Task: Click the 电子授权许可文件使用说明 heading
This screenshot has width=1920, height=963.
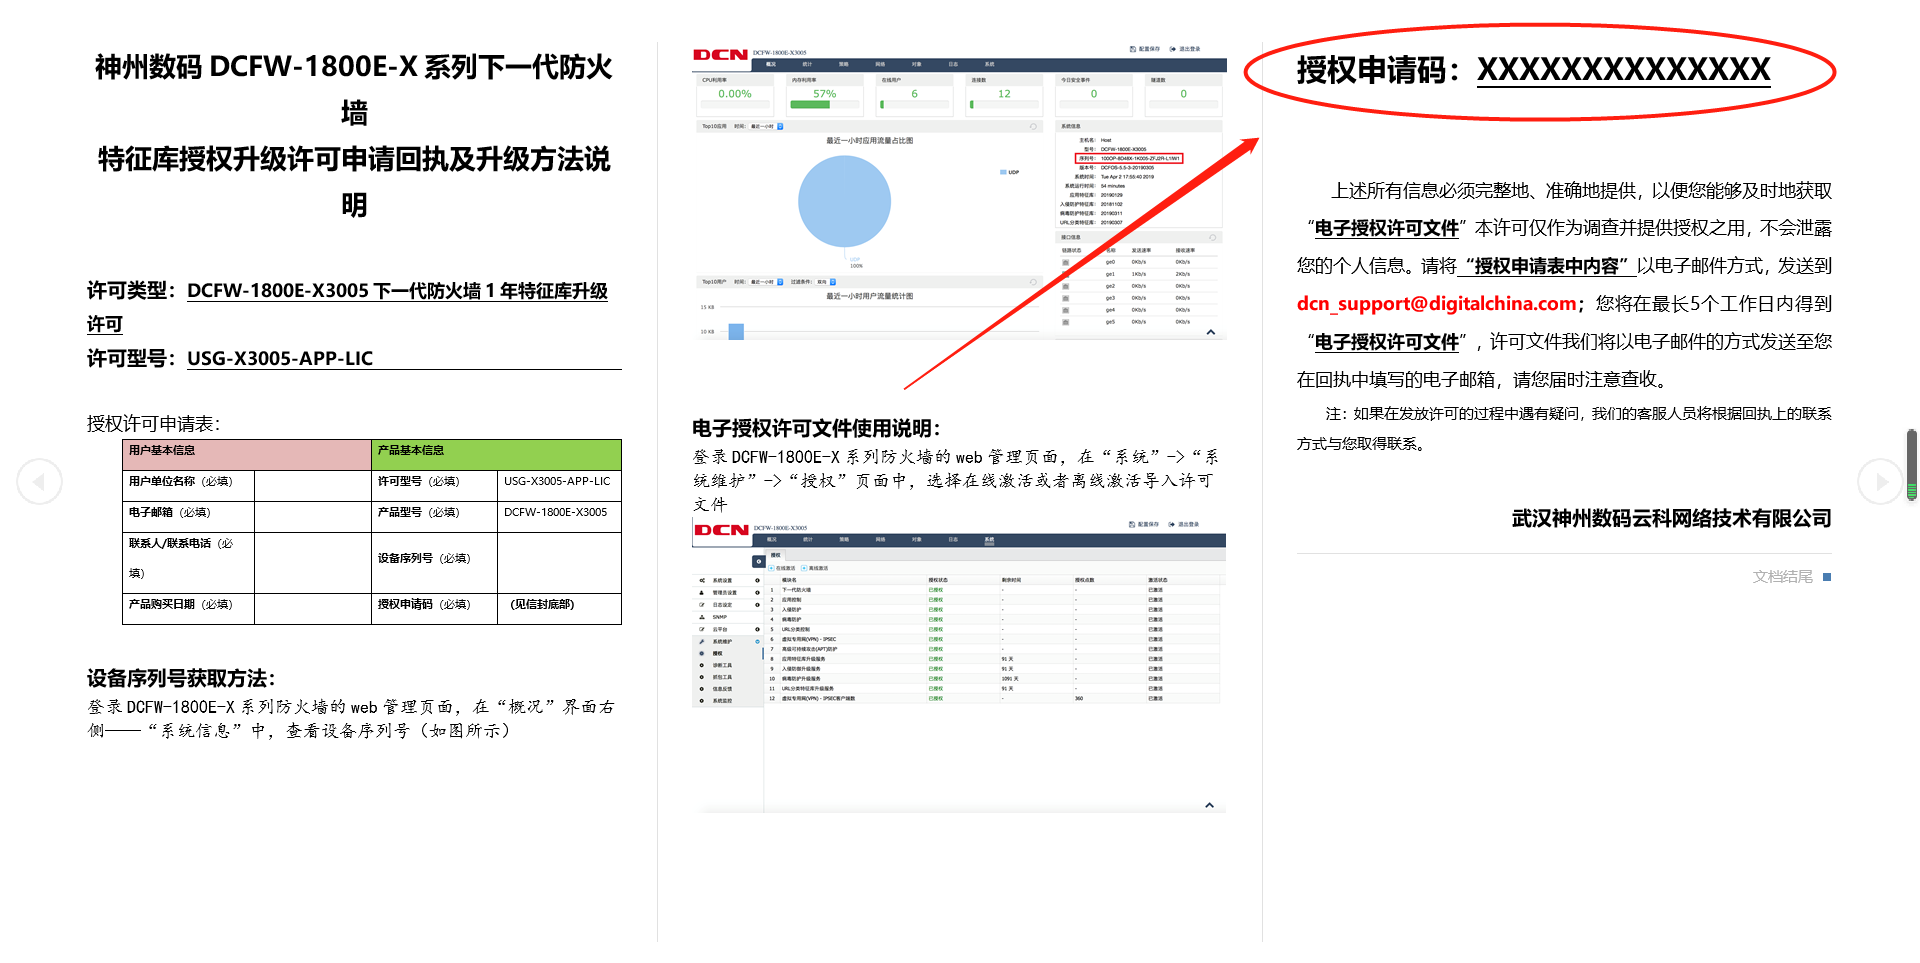Action: point(816,429)
